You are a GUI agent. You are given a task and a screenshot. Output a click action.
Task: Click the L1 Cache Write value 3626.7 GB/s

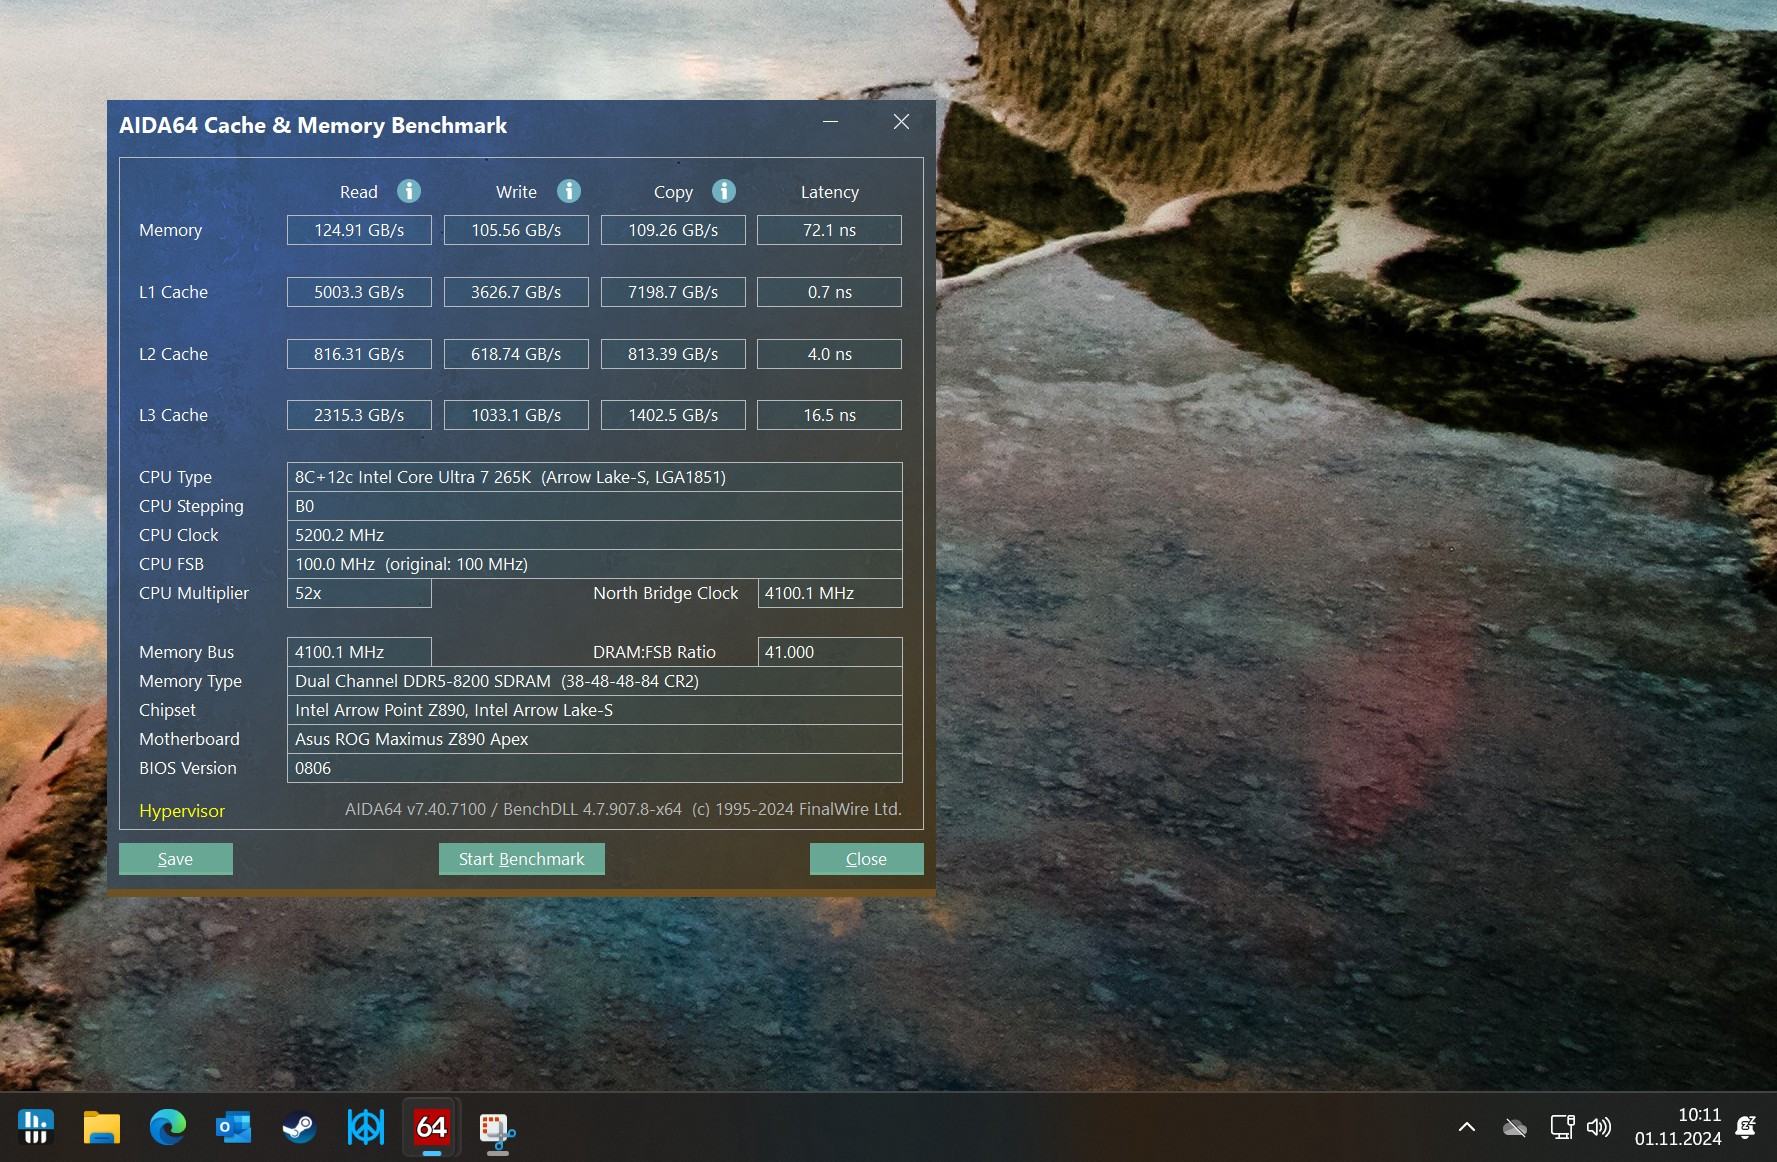click(x=516, y=292)
